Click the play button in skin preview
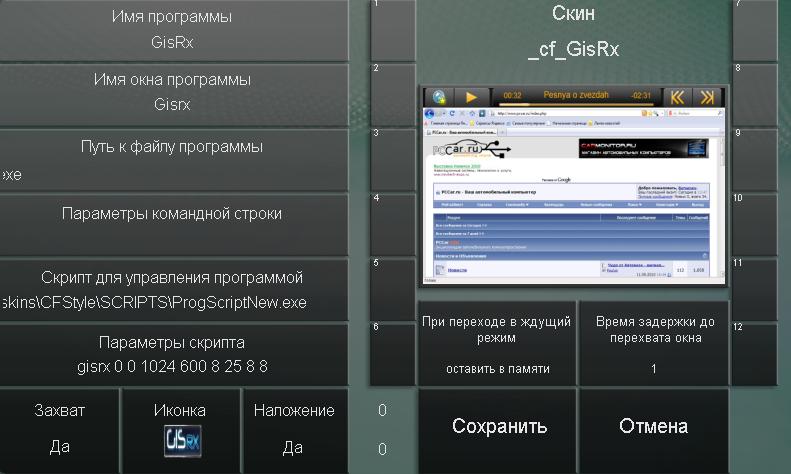This screenshot has width=791, height=474. pos(471,96)
